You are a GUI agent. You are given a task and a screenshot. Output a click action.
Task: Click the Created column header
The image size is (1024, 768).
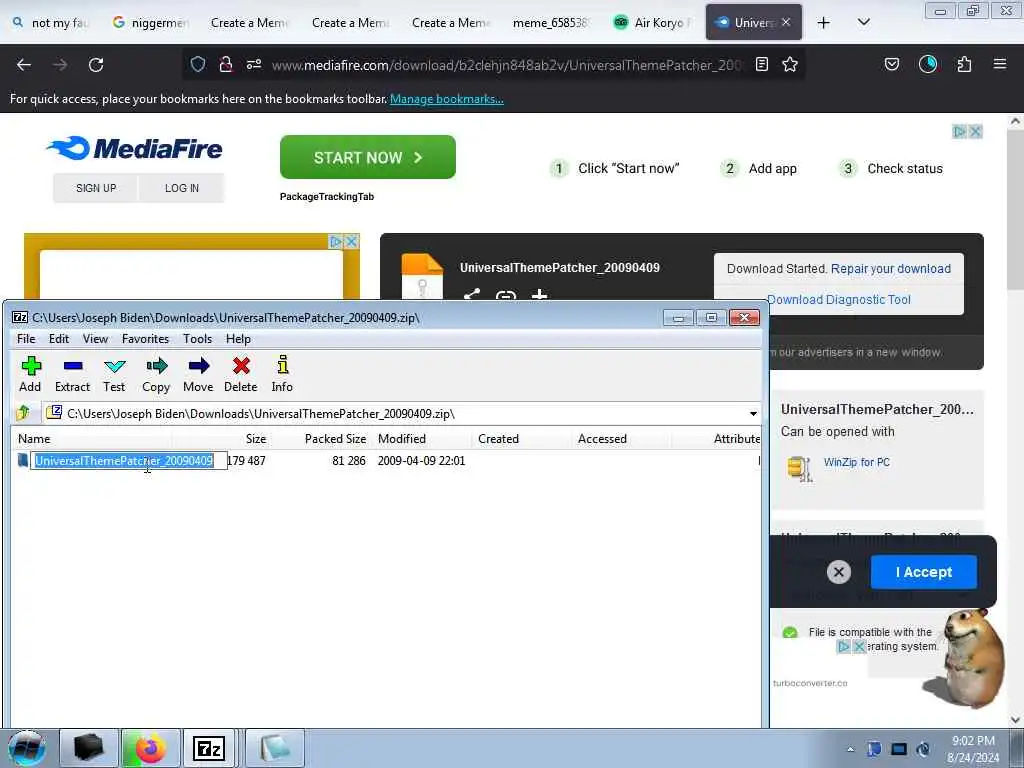520,439
